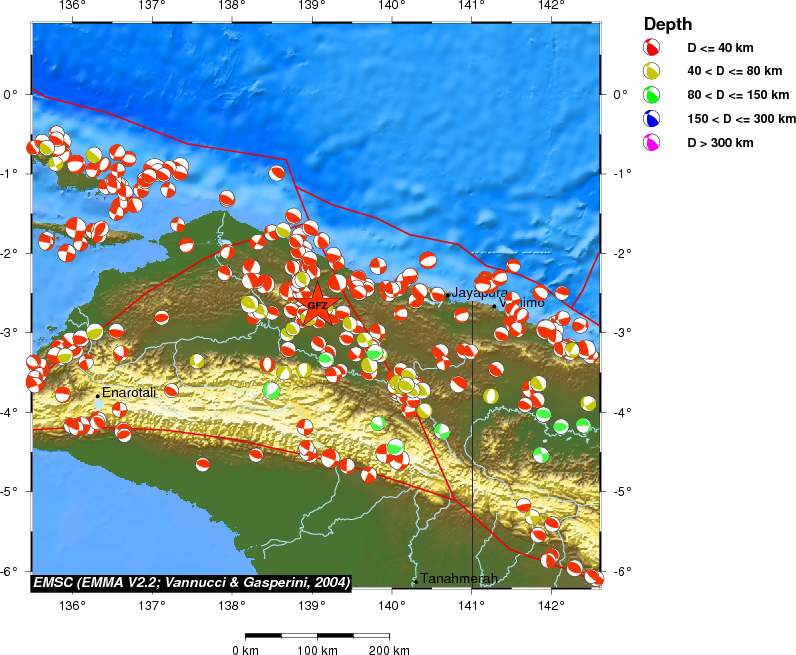796x655 pixels.
Task: Select the magenta beachball icon in the Depth legend
Action: [x=652, y=143]
